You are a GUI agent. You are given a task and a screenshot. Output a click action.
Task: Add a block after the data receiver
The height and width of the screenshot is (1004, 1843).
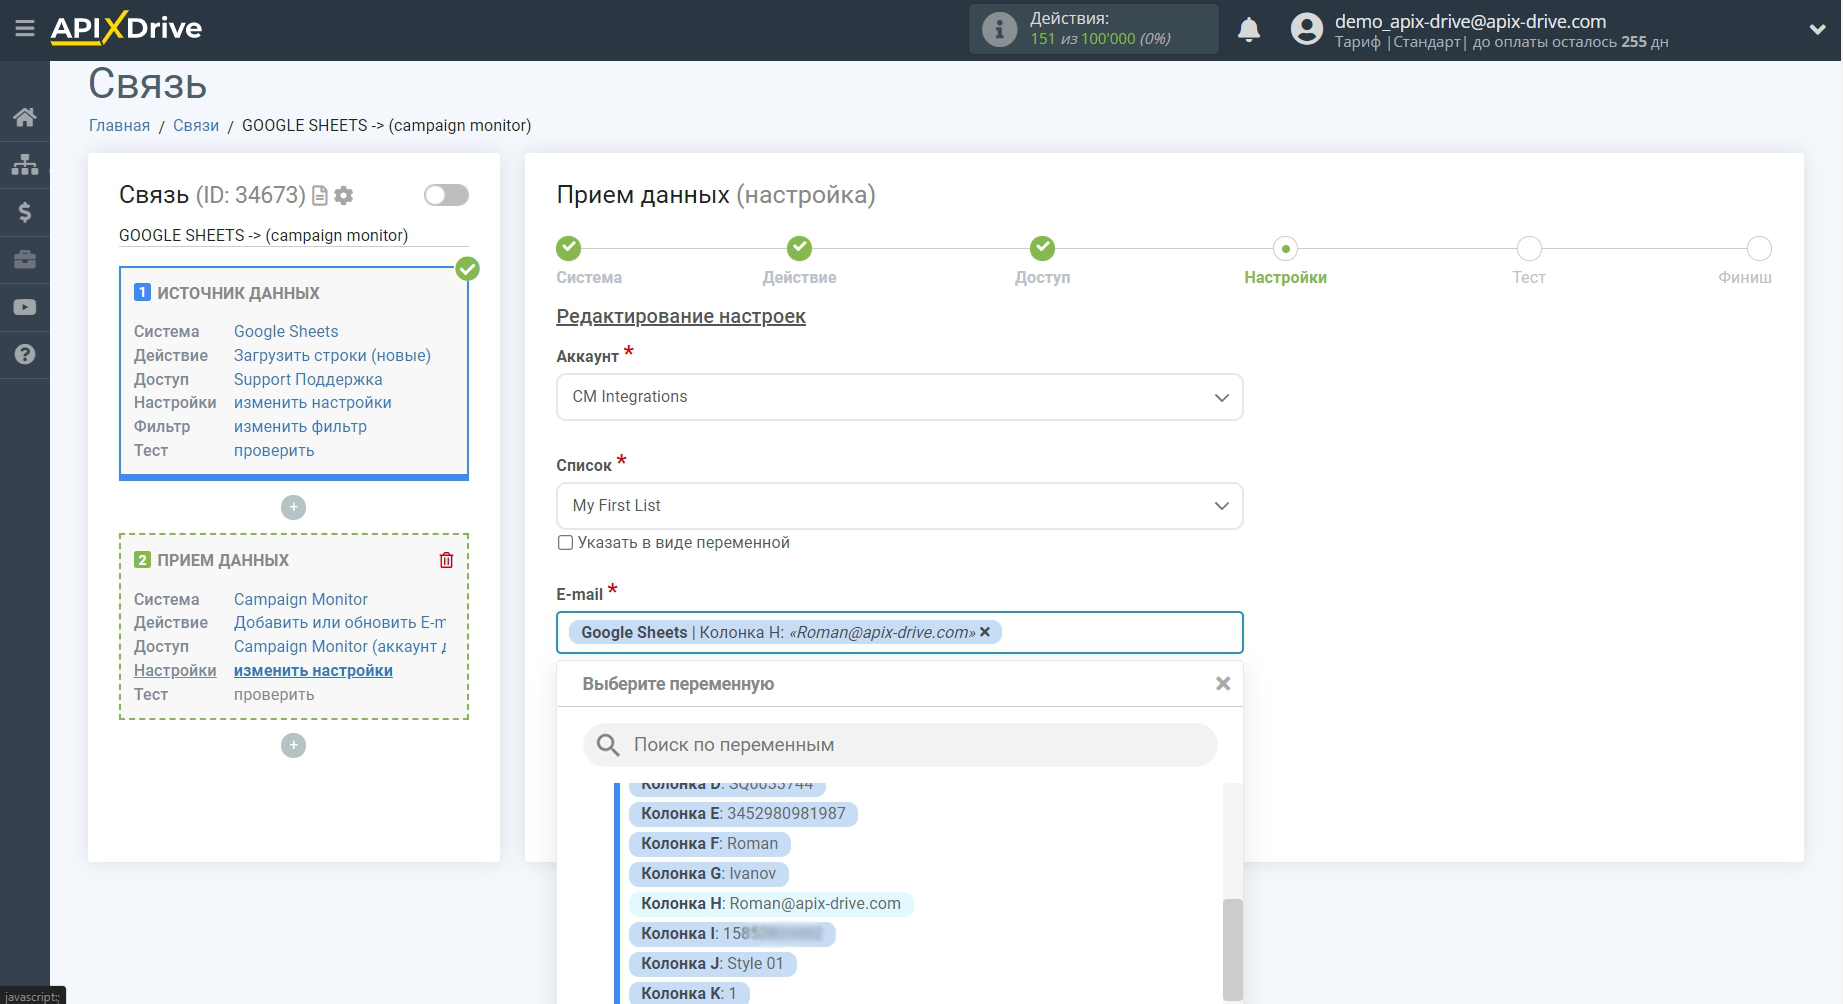pos(293,745)
